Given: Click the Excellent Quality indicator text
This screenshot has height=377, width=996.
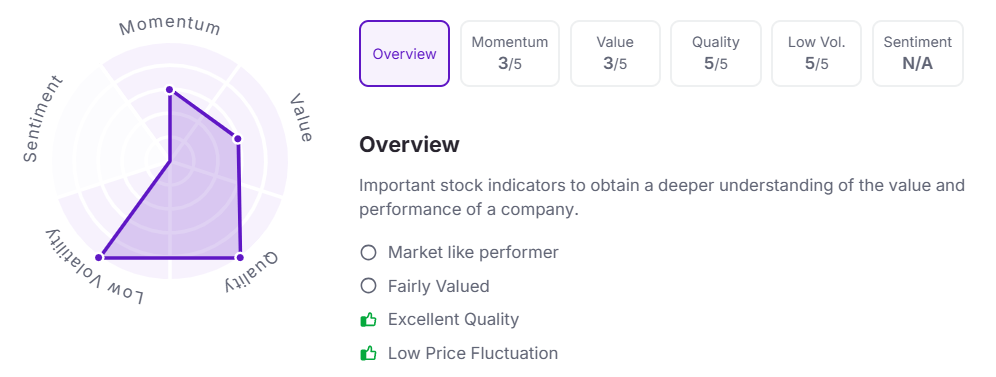Looking at the screenshot, I should click(x=453, y=319).
